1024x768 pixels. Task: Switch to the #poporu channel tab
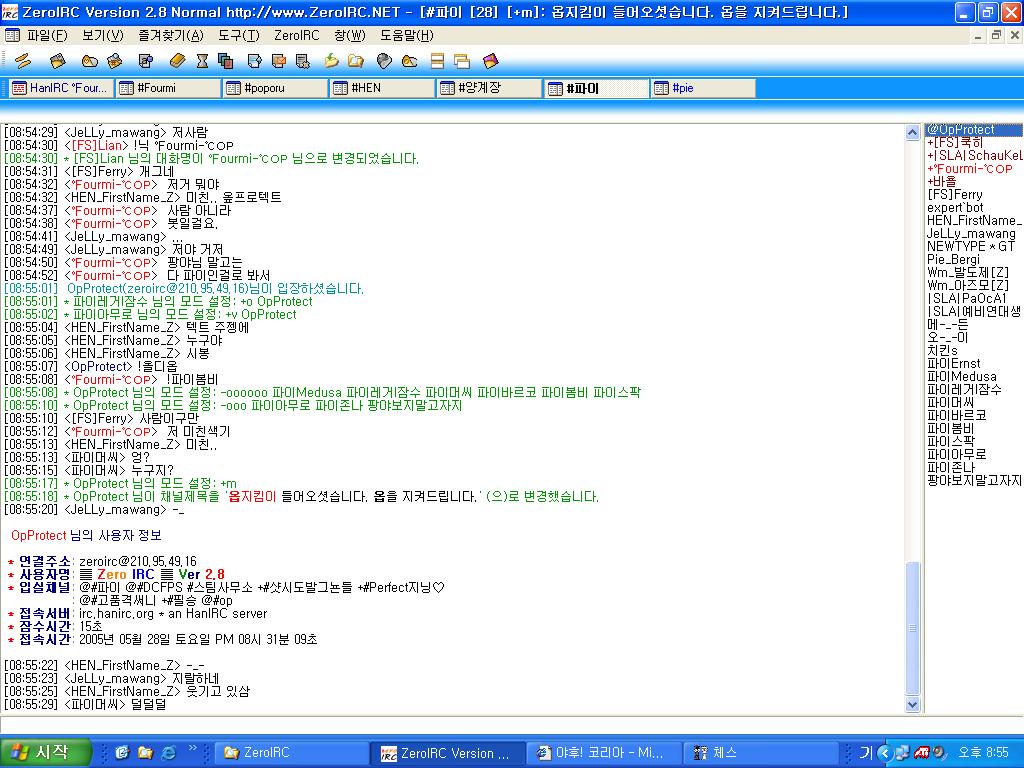pyautogui.click(x=274, y=88)
